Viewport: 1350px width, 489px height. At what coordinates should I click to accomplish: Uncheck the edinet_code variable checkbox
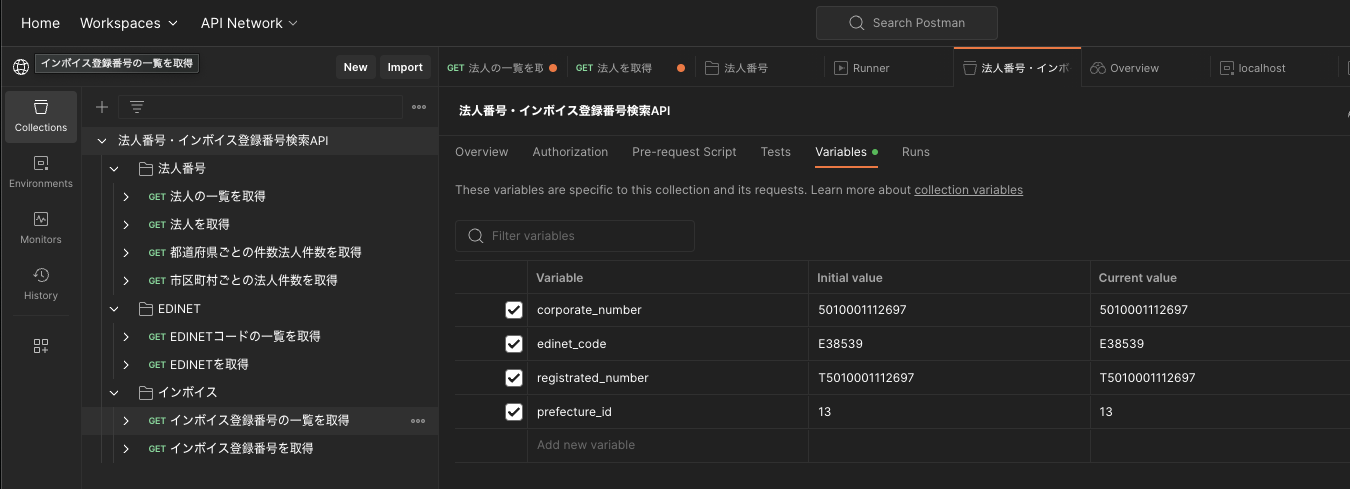point(514,344)
